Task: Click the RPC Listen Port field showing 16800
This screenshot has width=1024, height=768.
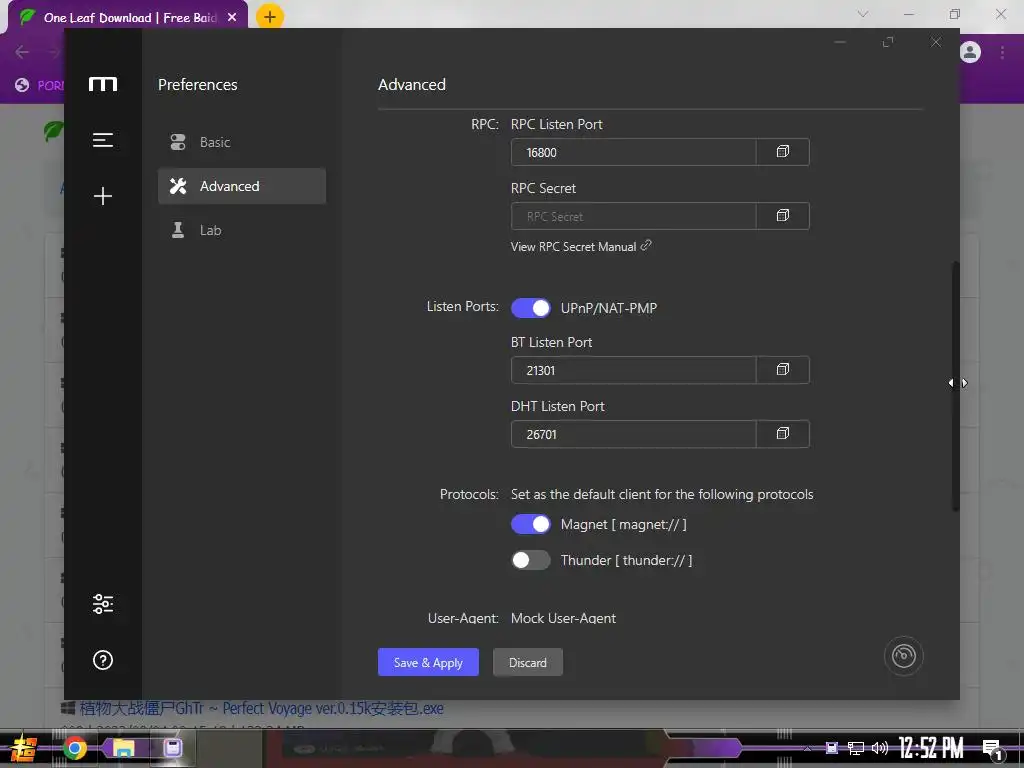Action: click(633, 152)
